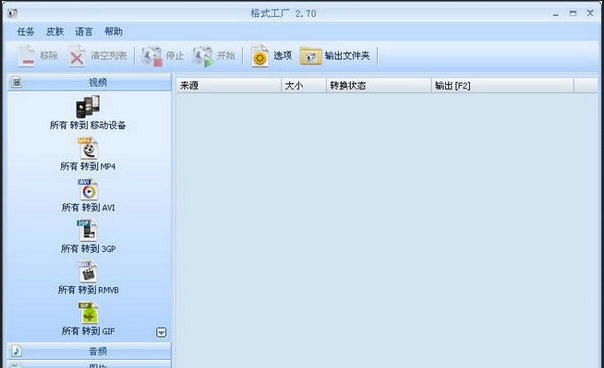
Task: Open the 帮助 (Help) menu
Action: [114, 32]
